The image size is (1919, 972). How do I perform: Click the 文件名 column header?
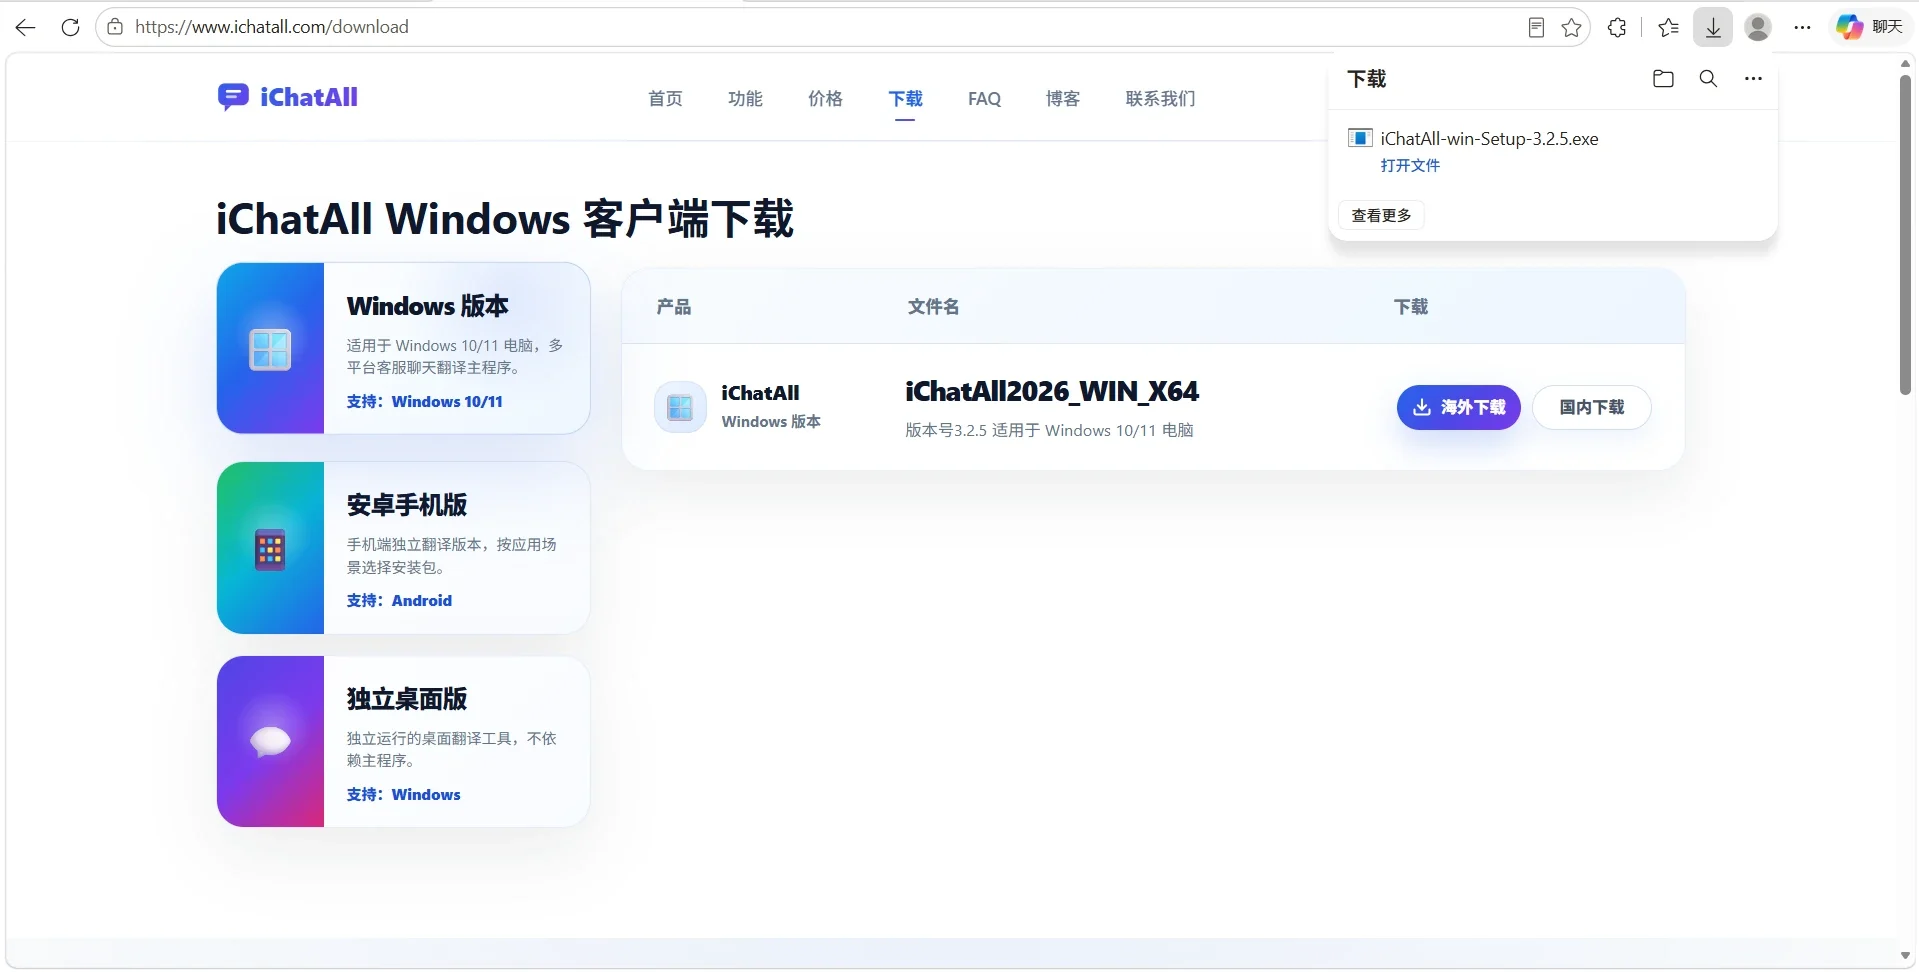pyautogui.click(x=933, y=307)
